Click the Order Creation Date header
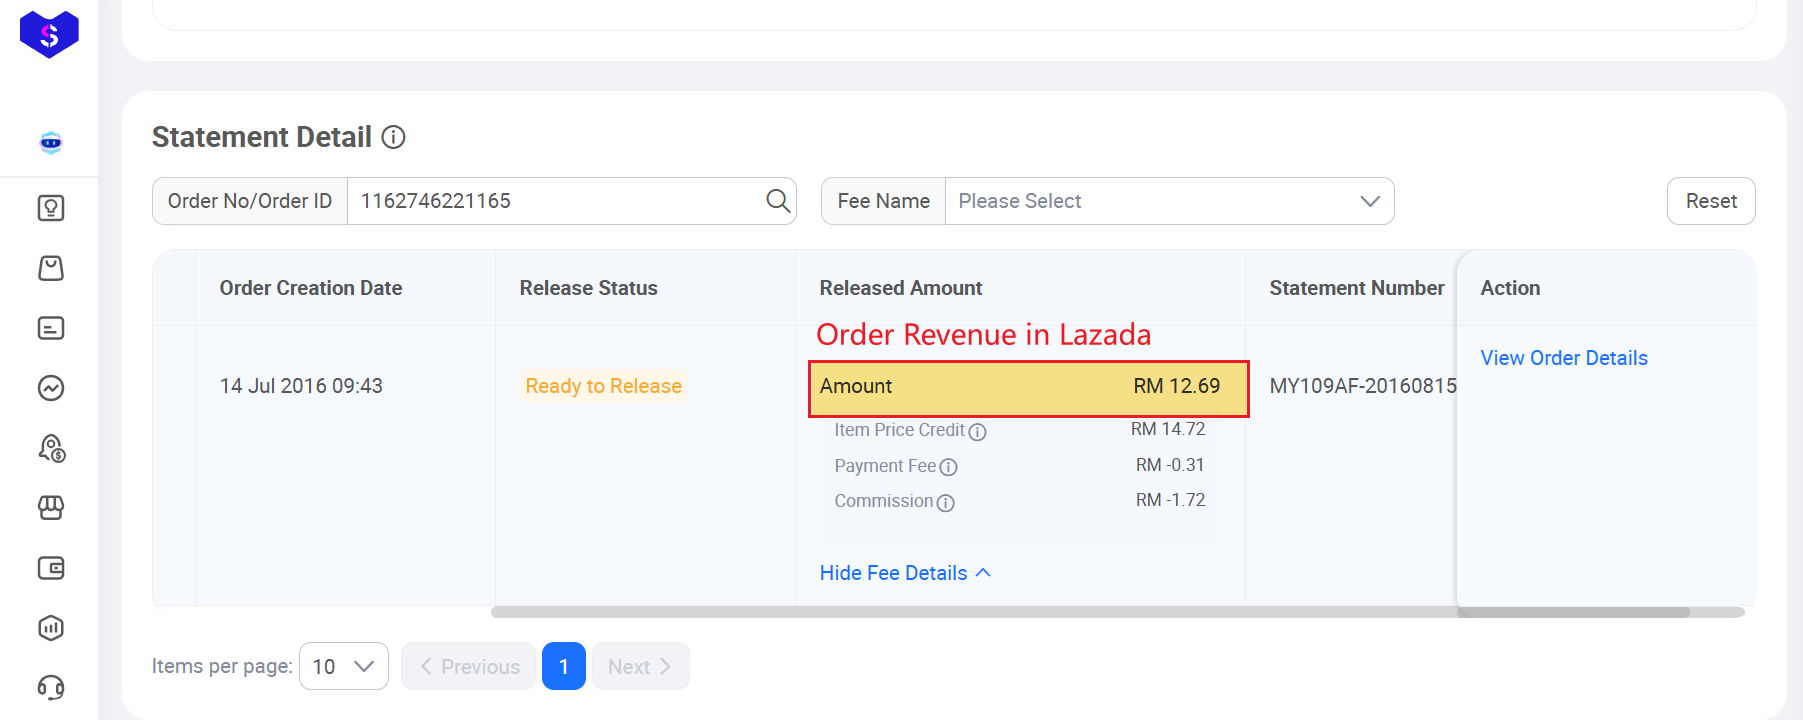The width and height of the screenshot is (1803, 720). 311,288
